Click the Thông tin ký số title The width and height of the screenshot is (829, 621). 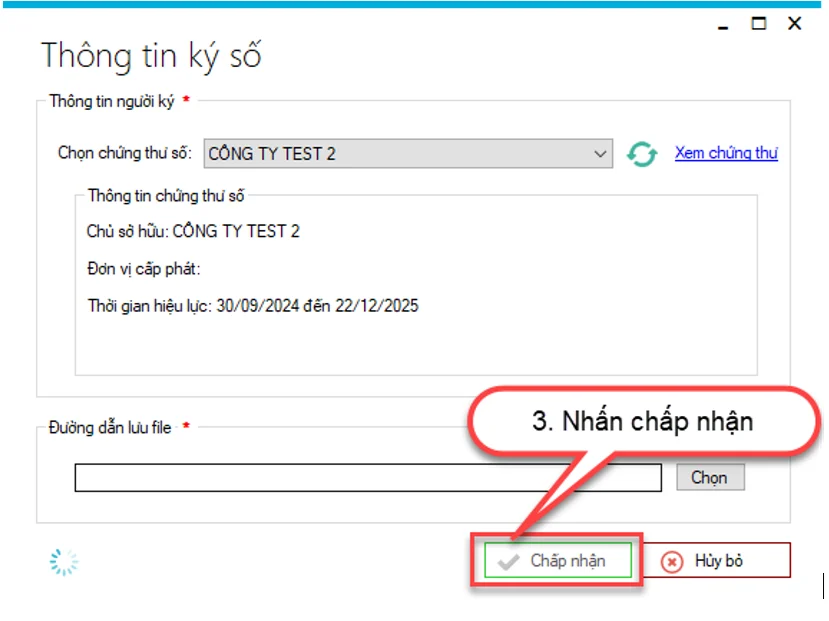tap(151, 57)
